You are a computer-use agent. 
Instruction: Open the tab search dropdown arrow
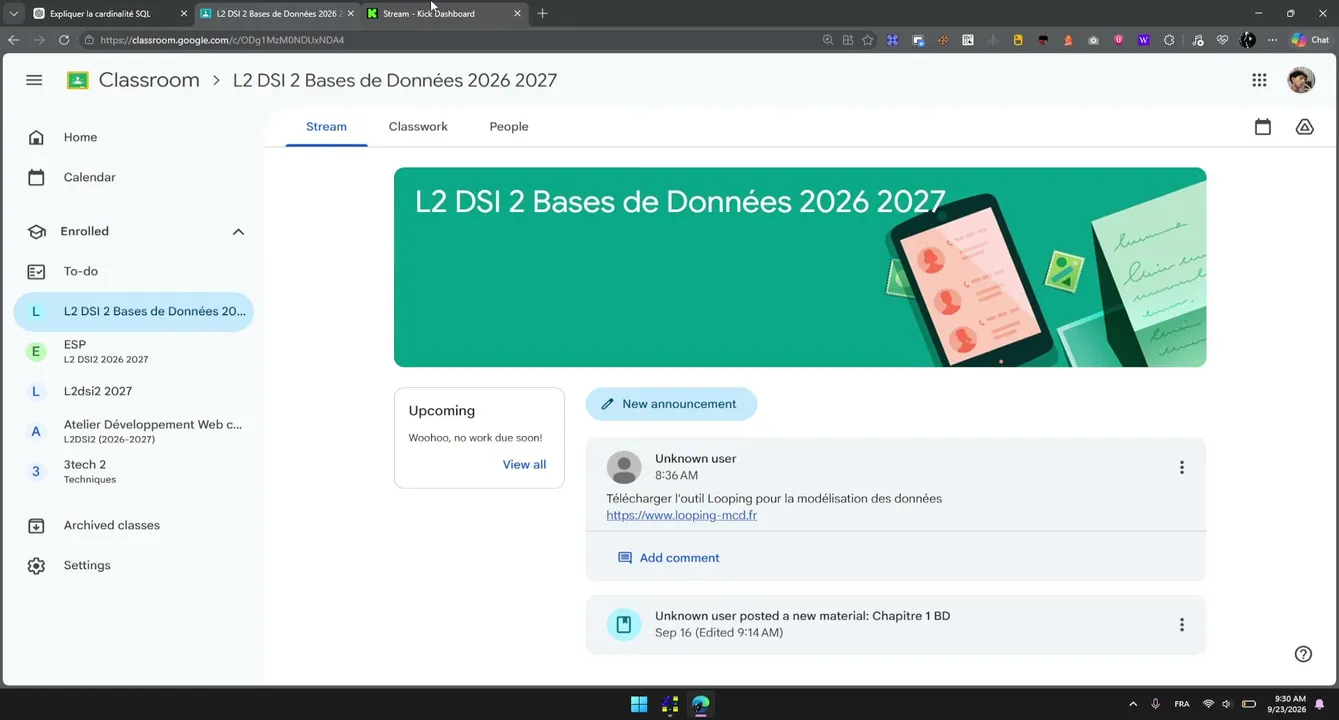(13, 13)
